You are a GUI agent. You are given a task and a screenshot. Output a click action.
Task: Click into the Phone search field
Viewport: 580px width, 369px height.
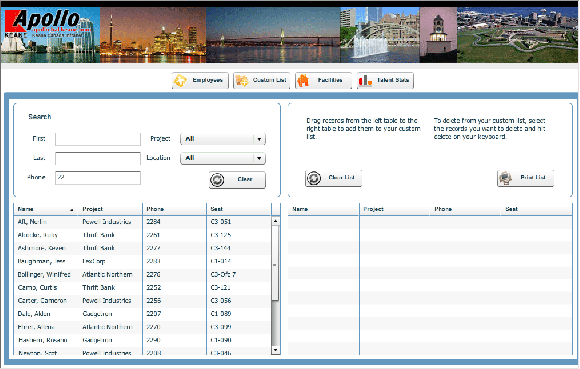click(x=98, y=177)
